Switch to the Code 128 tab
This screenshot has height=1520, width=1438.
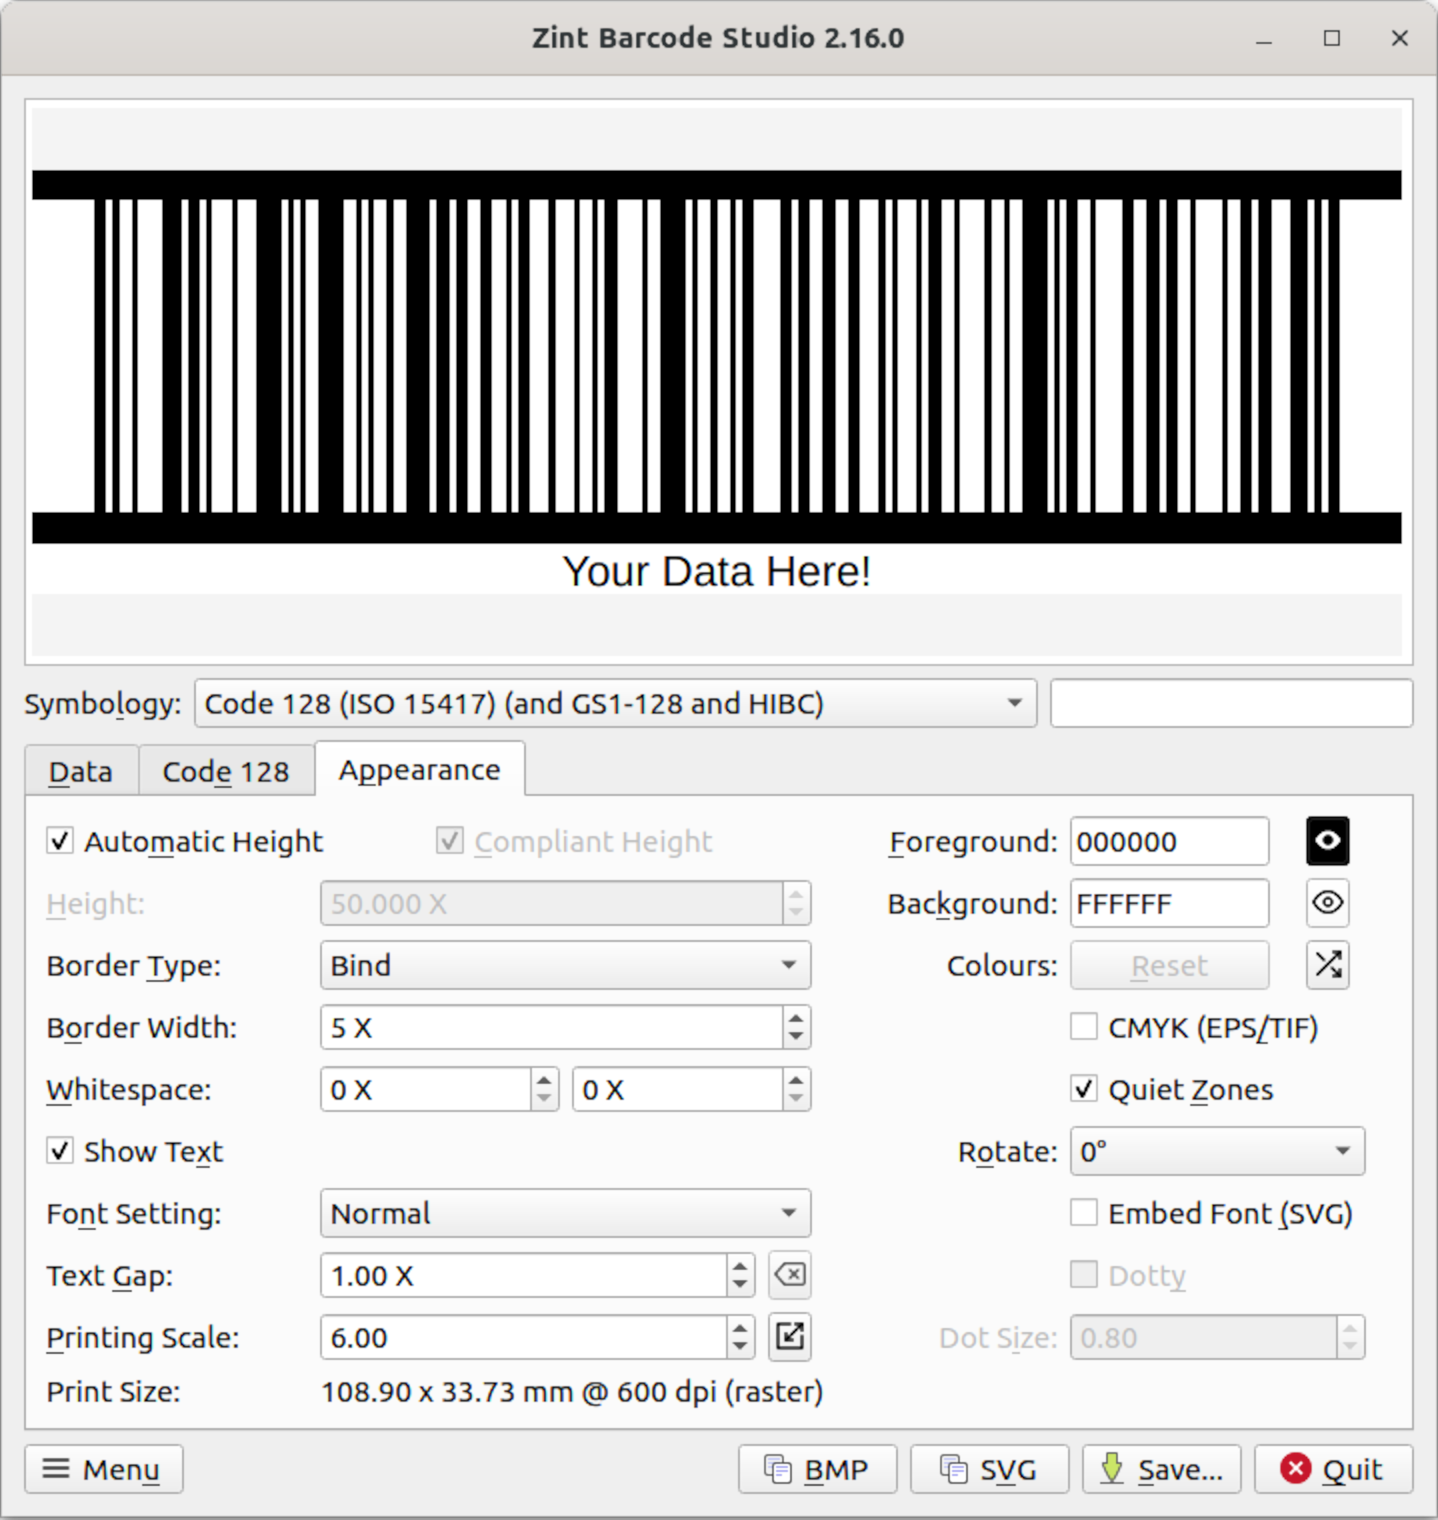(x=226, y=770)
